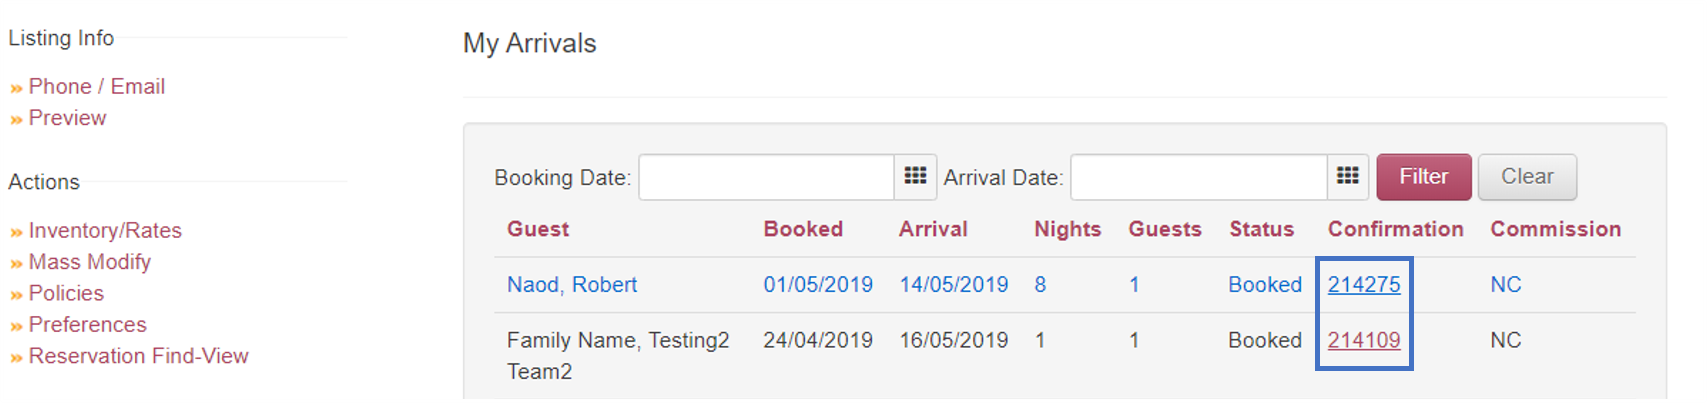Click the Booked status for Naod, Robert
Viewport: 1707px width, 403px height.
pos(1265,285)
